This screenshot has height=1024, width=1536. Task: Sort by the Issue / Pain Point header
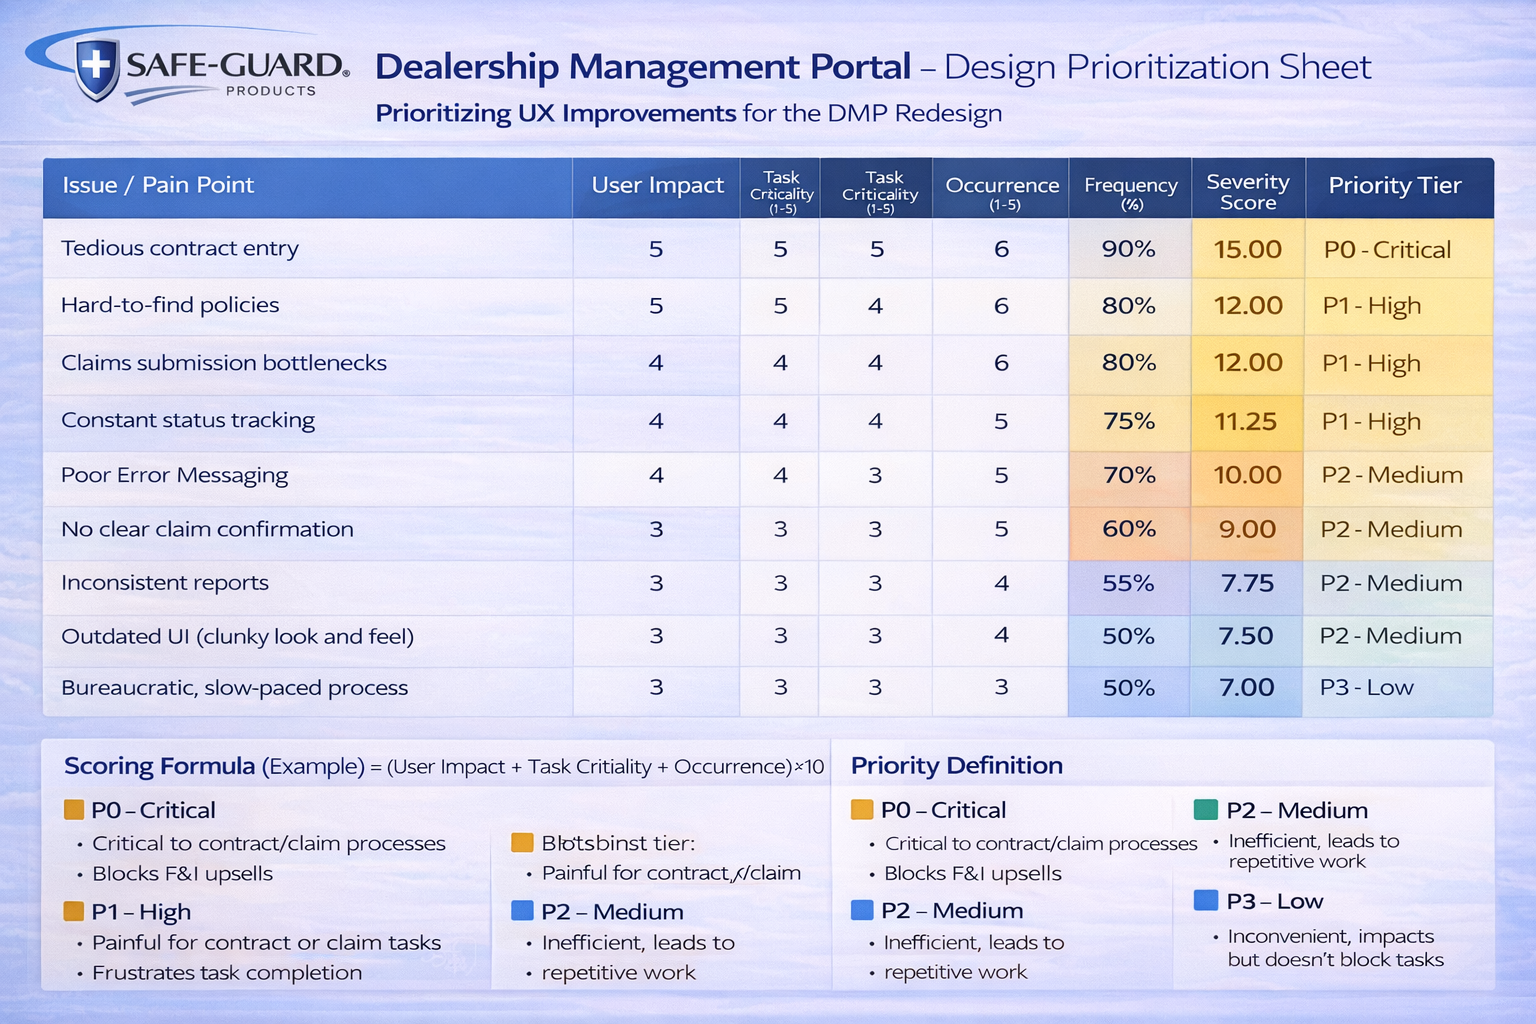(158, 185)
